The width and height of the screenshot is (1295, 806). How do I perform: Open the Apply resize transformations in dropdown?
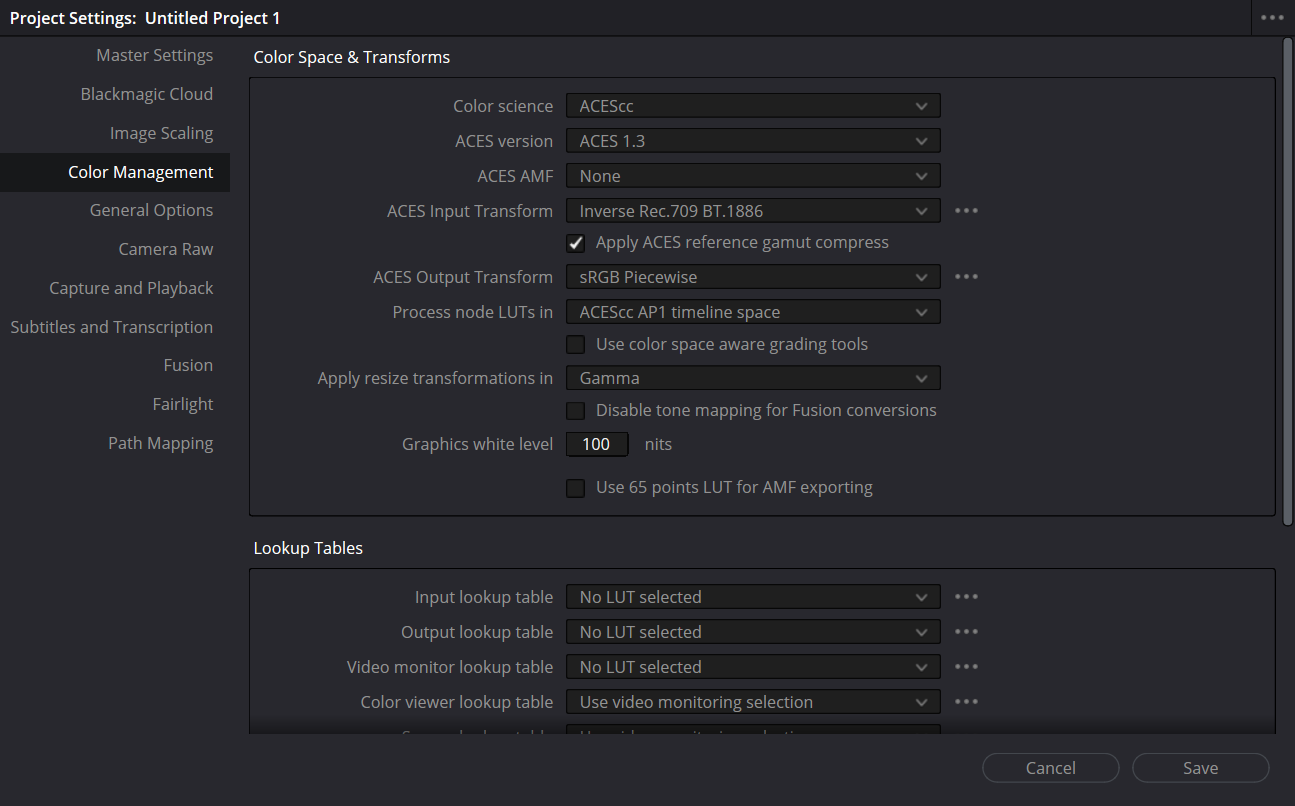(752, 378)
